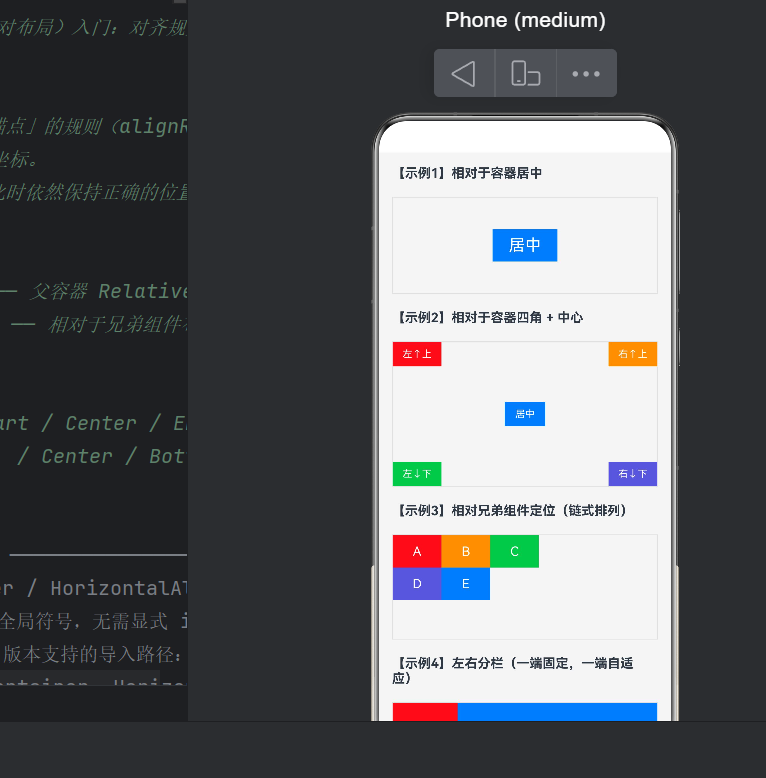Click the multi-device preview icon
The width and height of the screenshot is (766, 778).
(525, 73)
